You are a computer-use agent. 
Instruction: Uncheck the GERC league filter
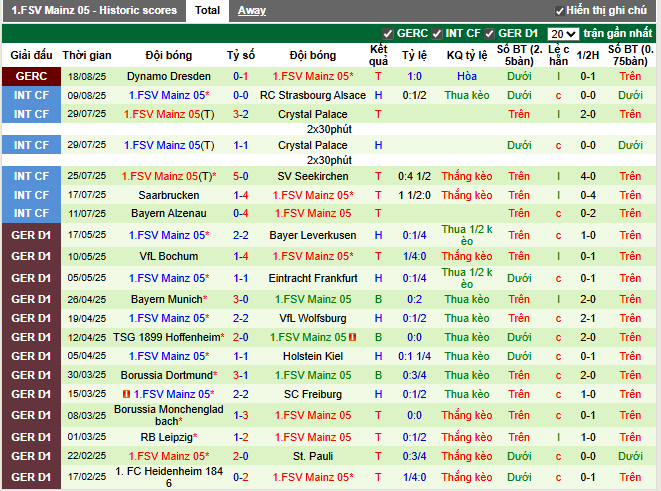tap(387, 34)
